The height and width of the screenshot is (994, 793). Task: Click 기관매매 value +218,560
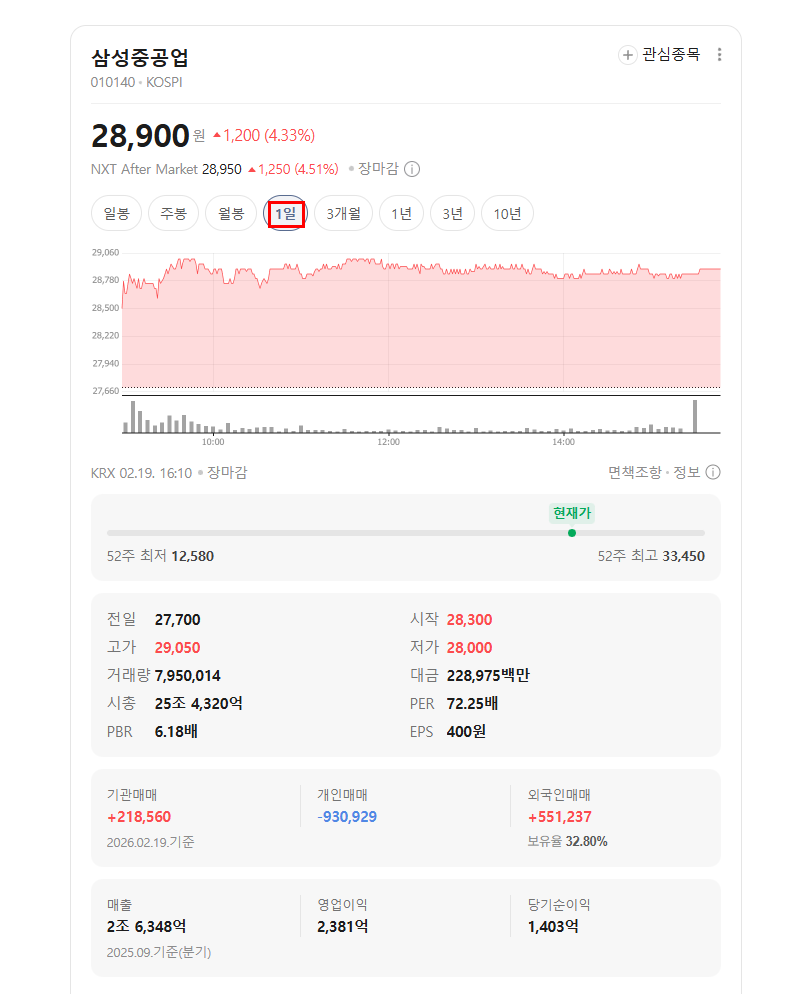click(x=139, y=816)
